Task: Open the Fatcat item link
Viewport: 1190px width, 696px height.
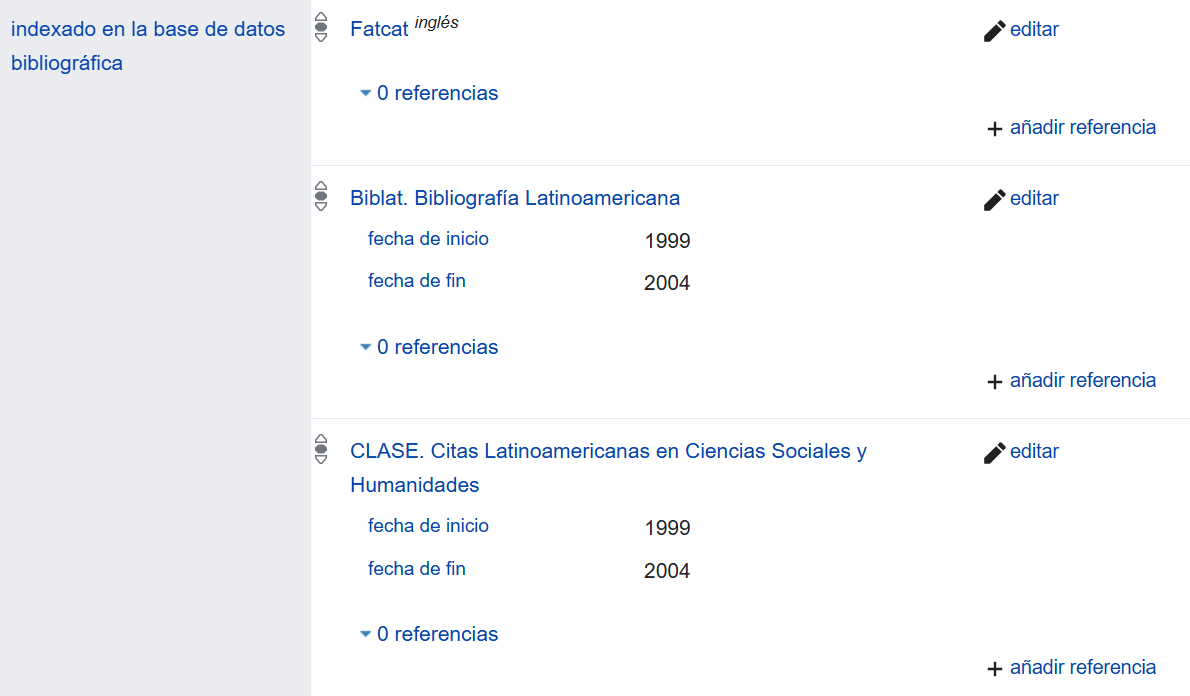Action: pyautogui.click(x=379, y=29)
